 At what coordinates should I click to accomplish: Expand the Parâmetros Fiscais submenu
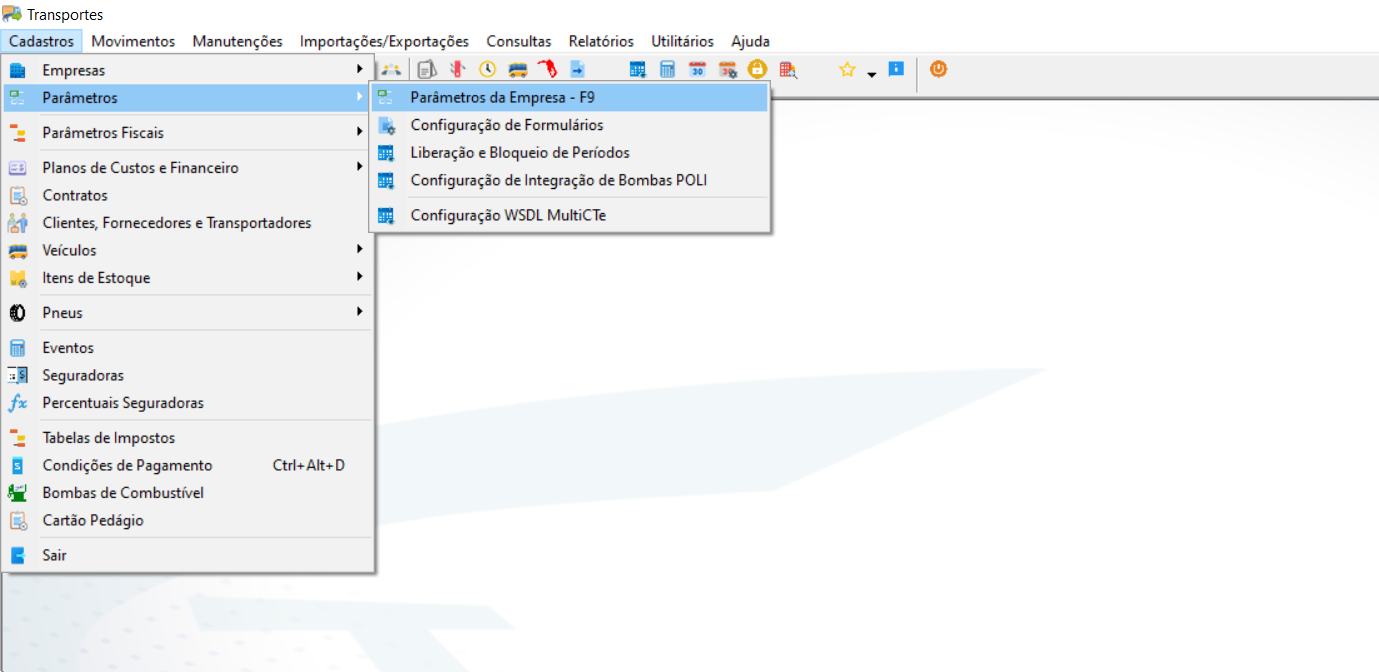187,133
